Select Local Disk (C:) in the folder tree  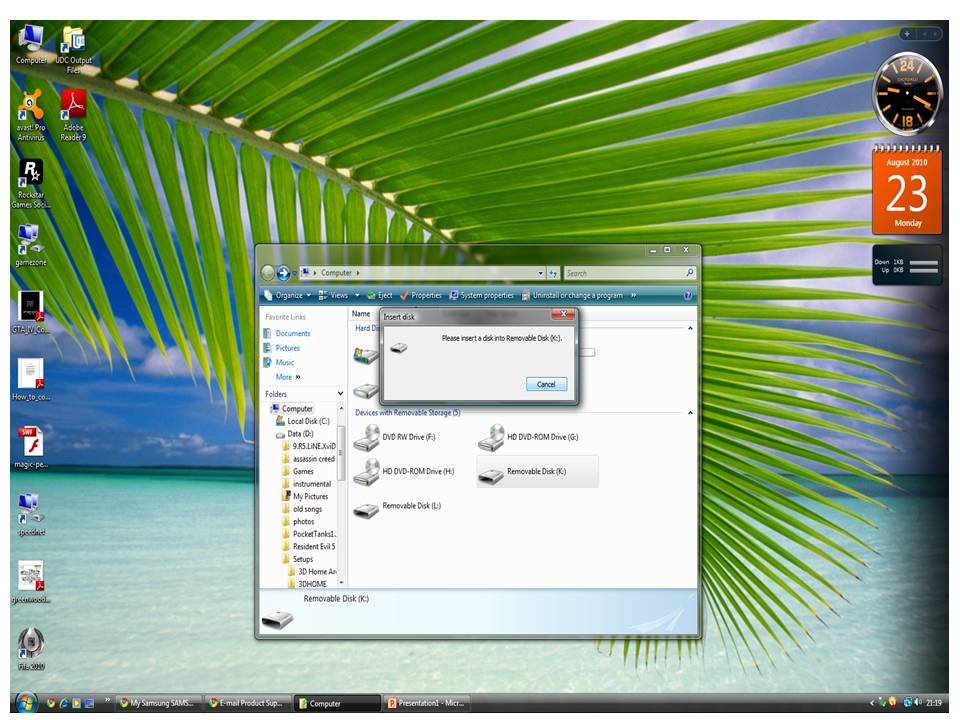point(307,421)
